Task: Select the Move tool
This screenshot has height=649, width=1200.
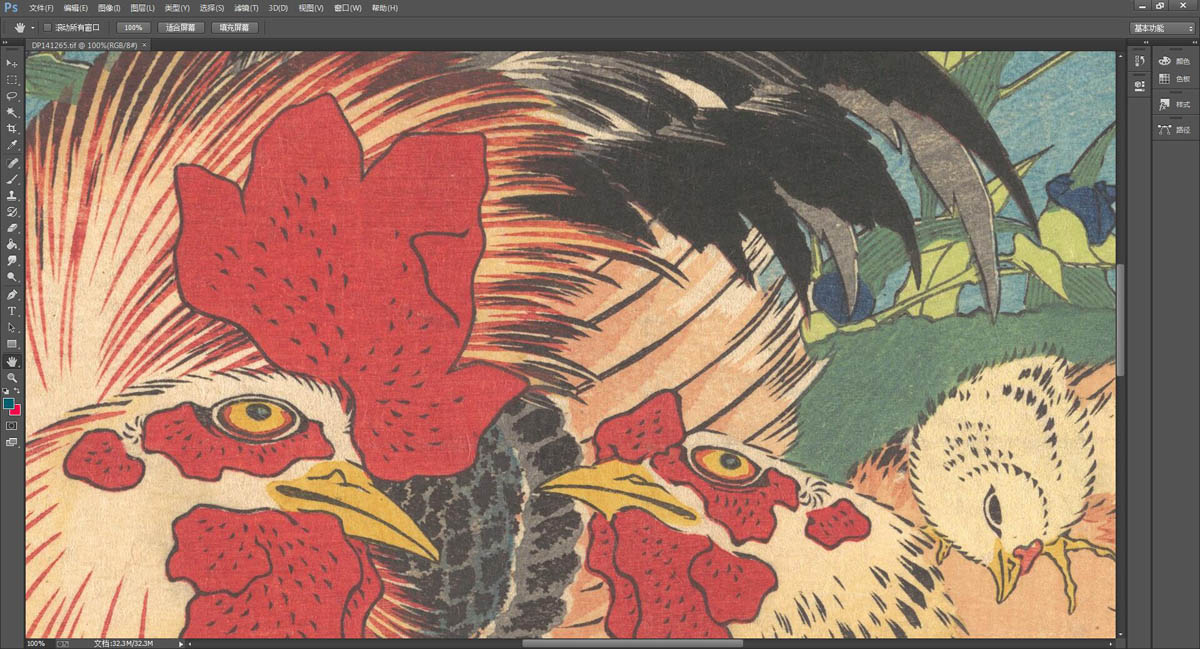Action: click(x=12, y=63)
